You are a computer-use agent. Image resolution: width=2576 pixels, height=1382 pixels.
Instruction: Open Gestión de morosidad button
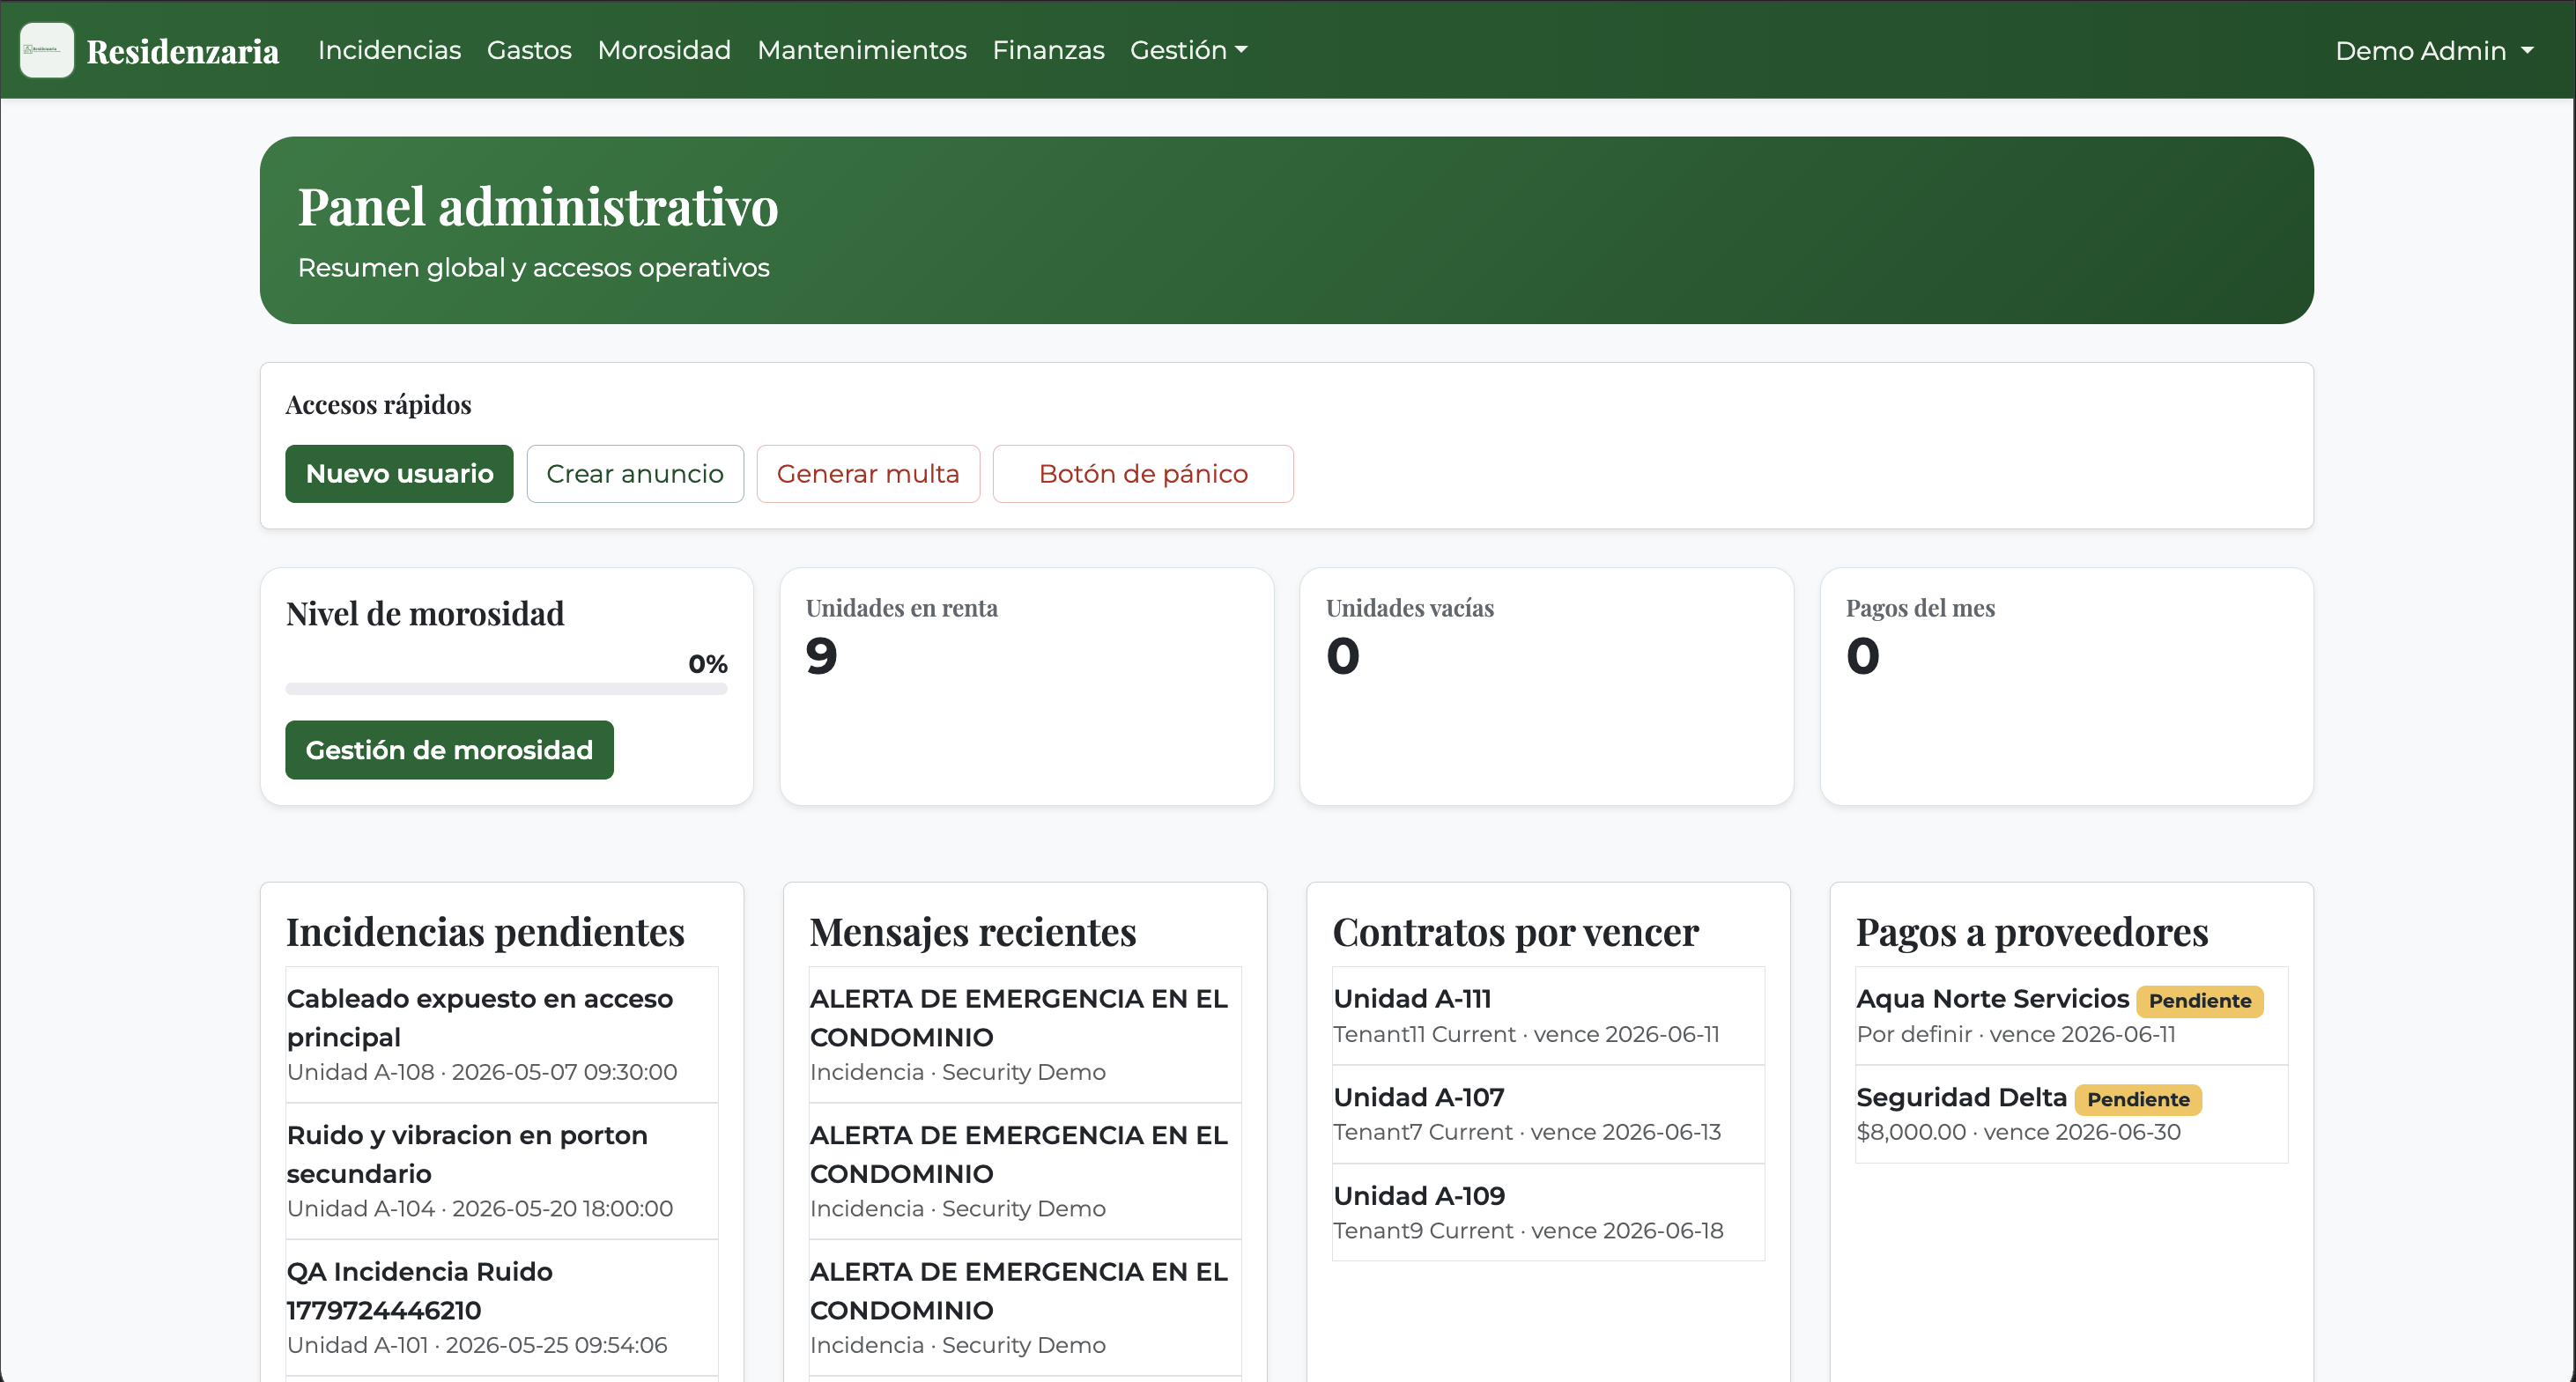point(449,750)
